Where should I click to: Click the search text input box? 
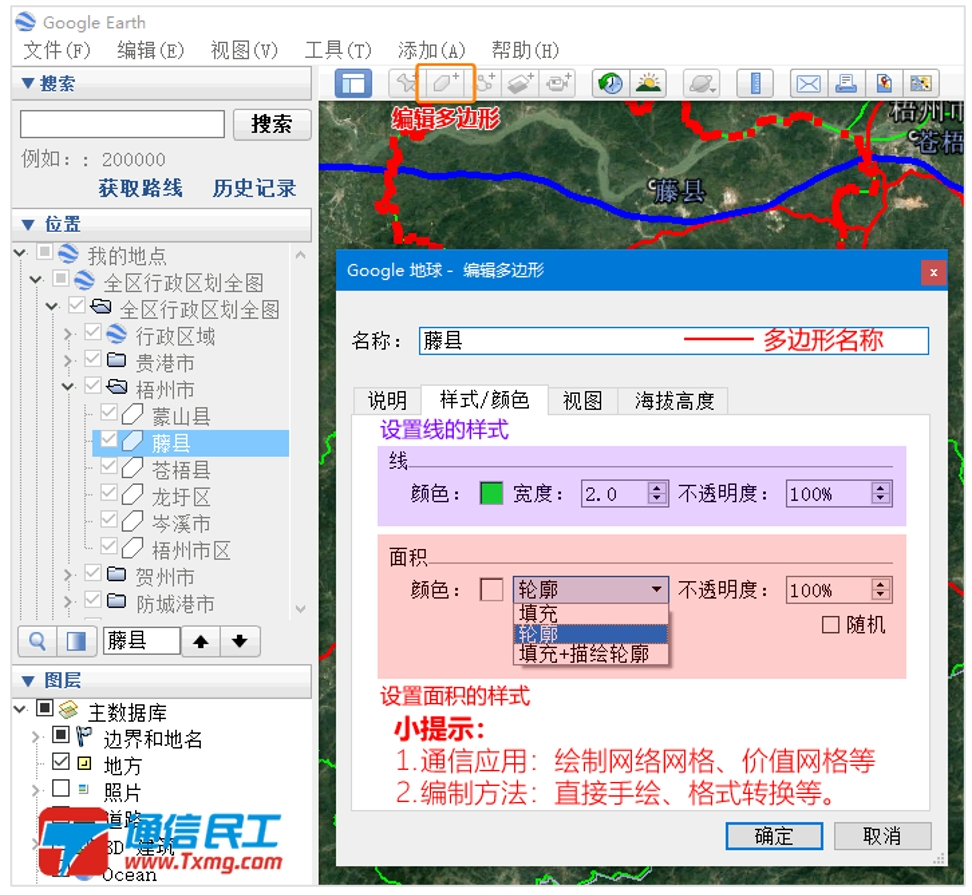pos(122,124)
